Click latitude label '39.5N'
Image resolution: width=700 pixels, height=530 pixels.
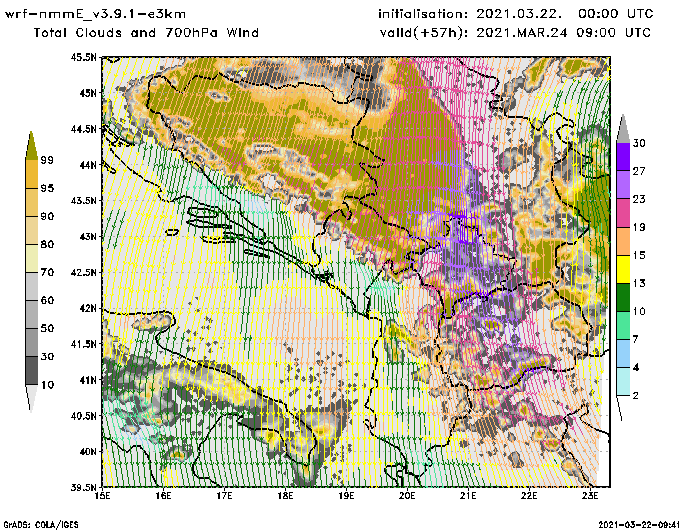point(83,488)
